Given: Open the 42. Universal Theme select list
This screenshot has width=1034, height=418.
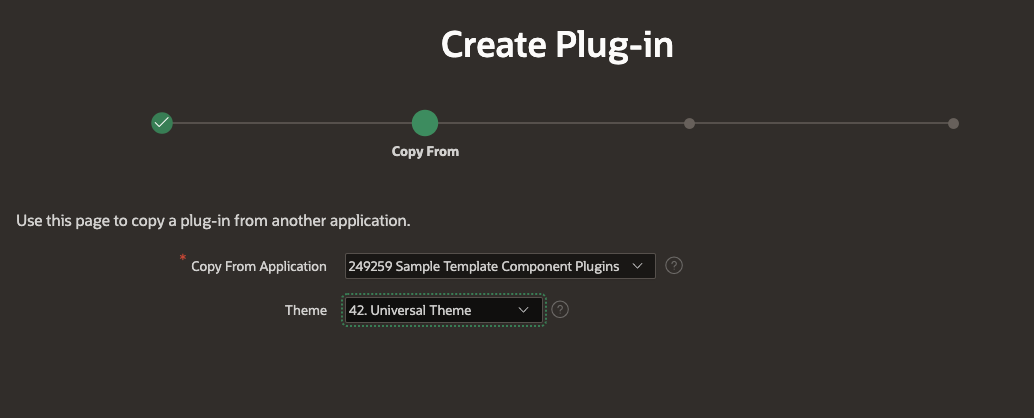Looking at the screenshot, I should click(x=430, y=310).
